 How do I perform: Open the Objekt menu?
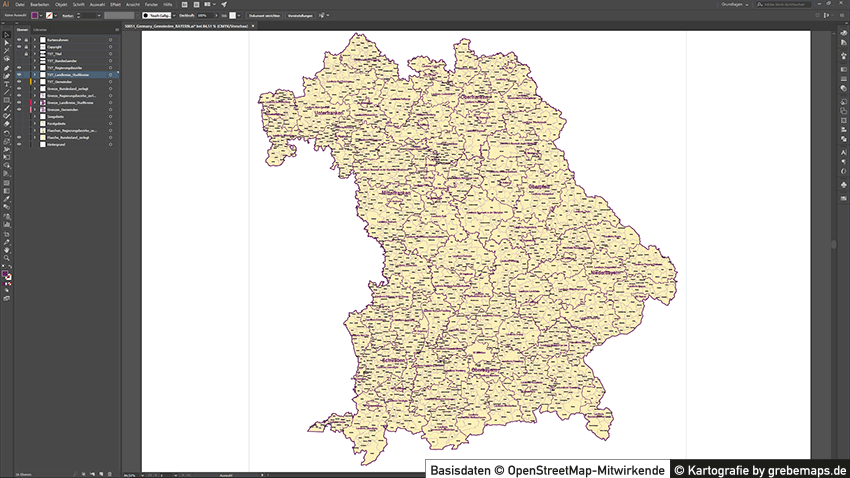[61, 4]
